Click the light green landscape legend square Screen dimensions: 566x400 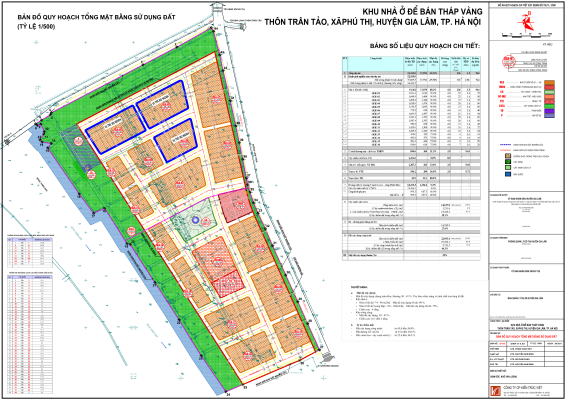508,168
